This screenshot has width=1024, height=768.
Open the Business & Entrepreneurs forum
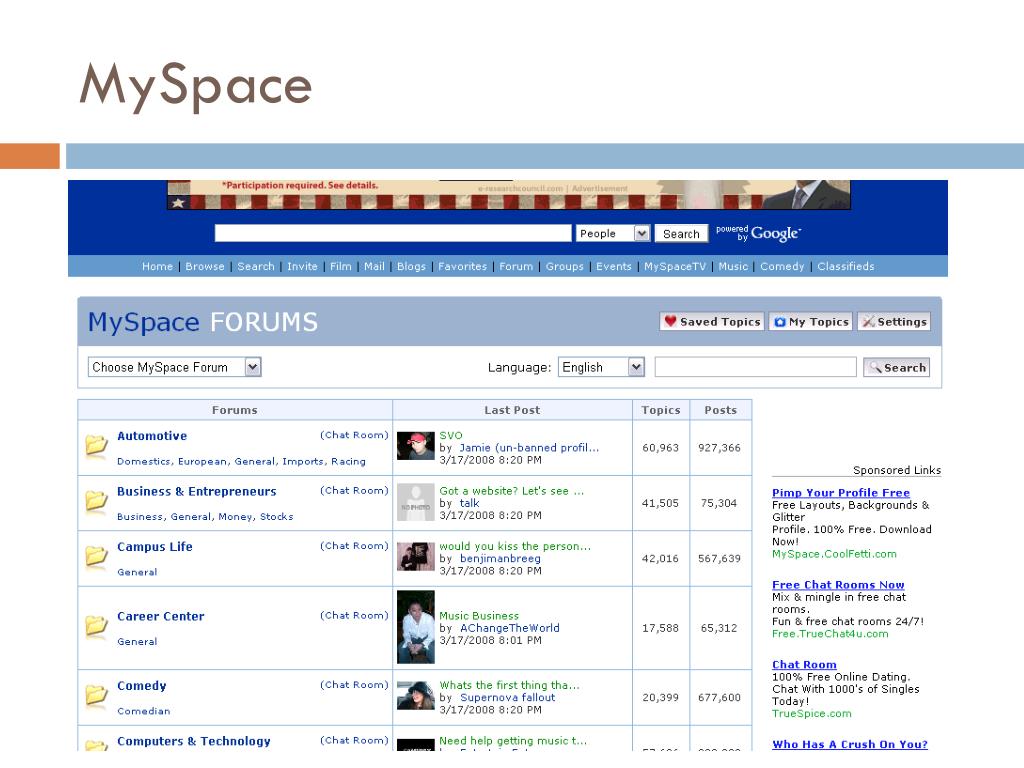click(x=197, y=491)
